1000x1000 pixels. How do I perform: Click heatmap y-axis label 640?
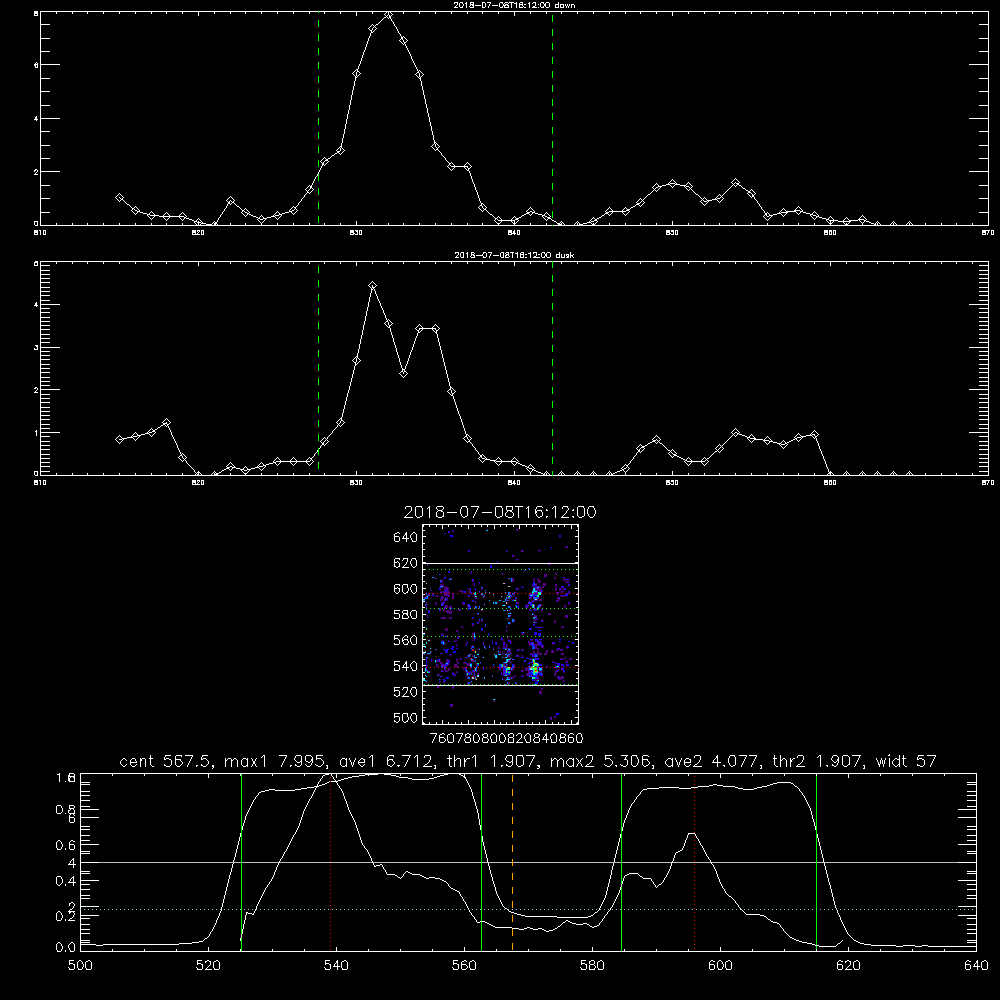pyautogui.click(x=406, y=538)
